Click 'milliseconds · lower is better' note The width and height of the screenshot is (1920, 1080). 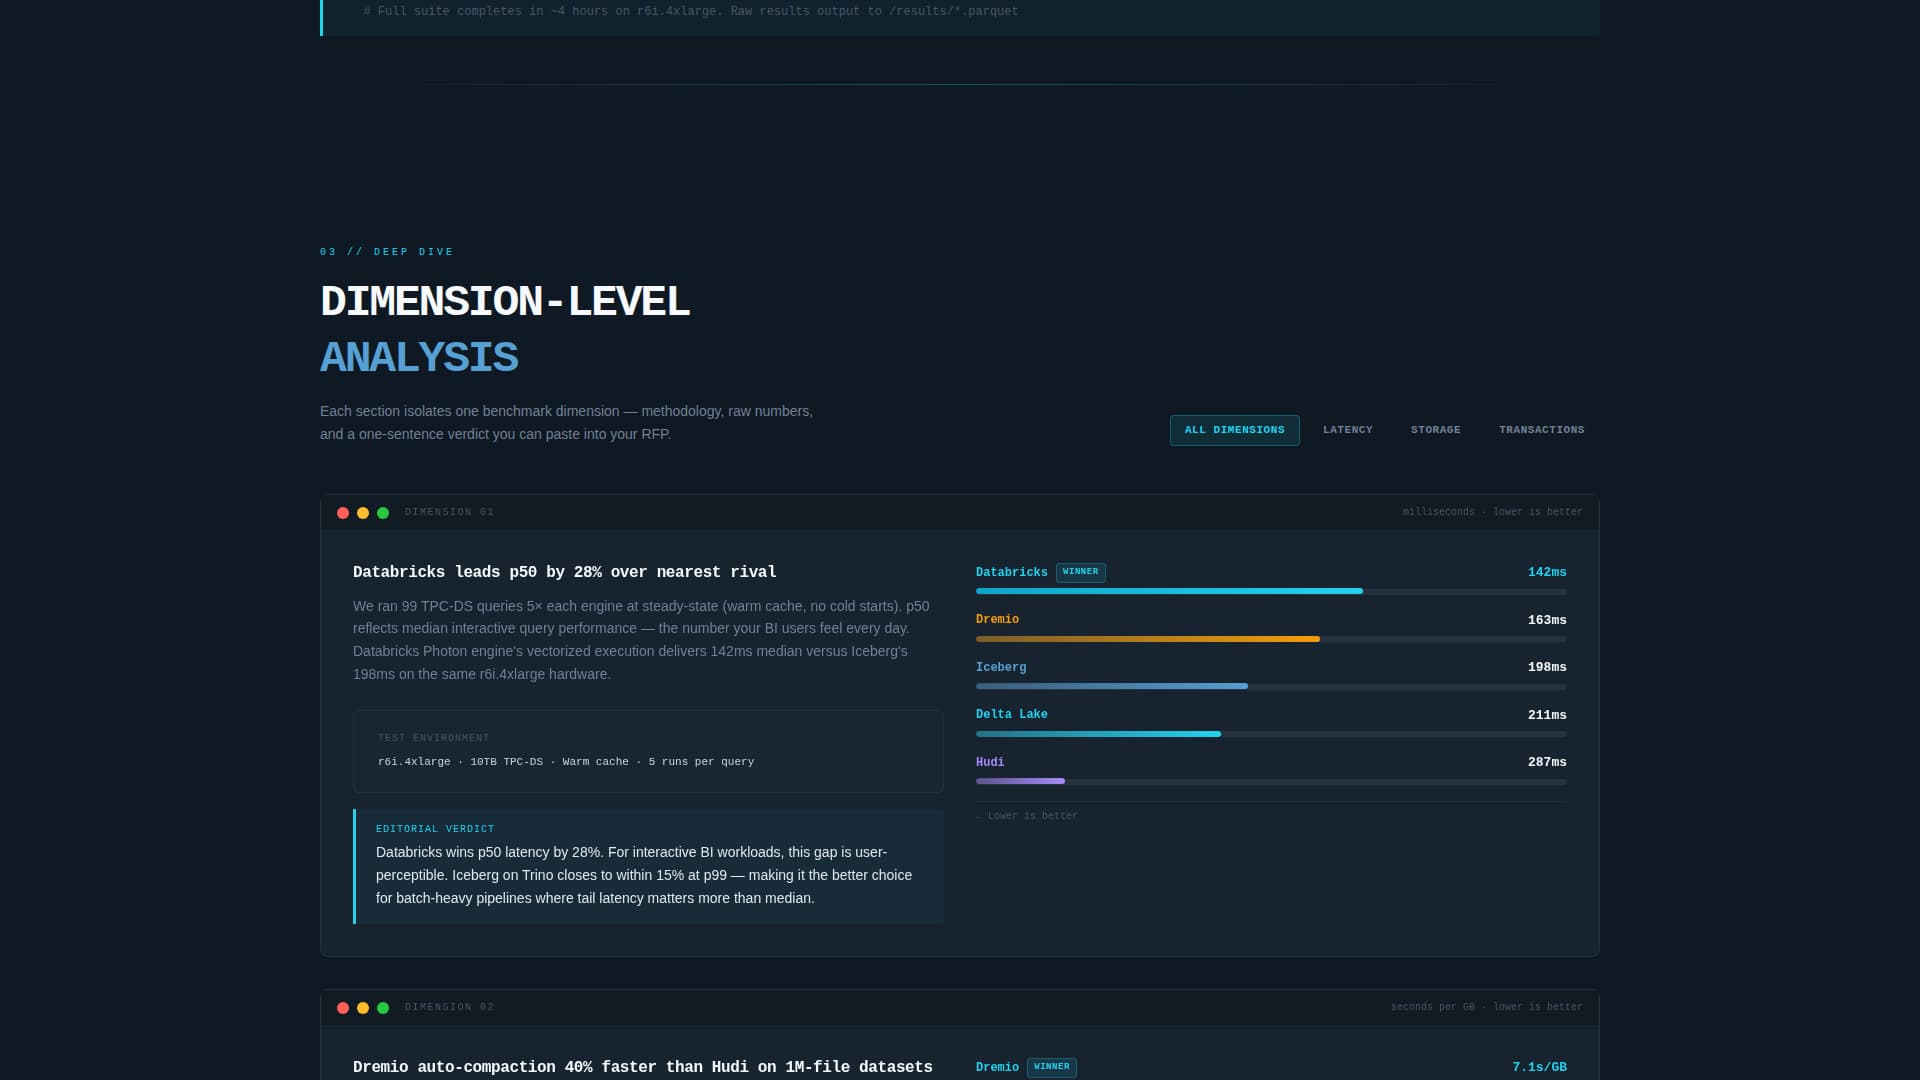click(1492, 512)
